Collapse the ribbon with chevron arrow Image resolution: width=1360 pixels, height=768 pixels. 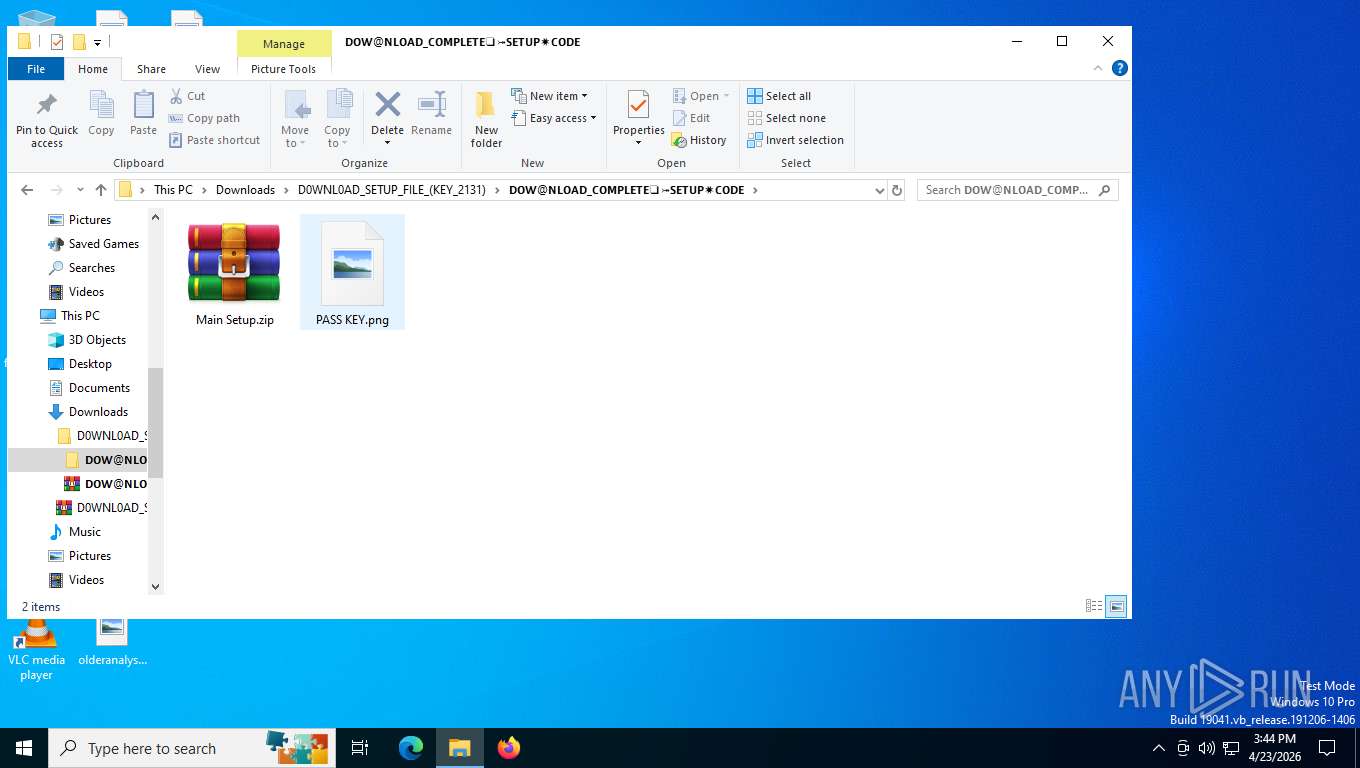pos(1098,69)
